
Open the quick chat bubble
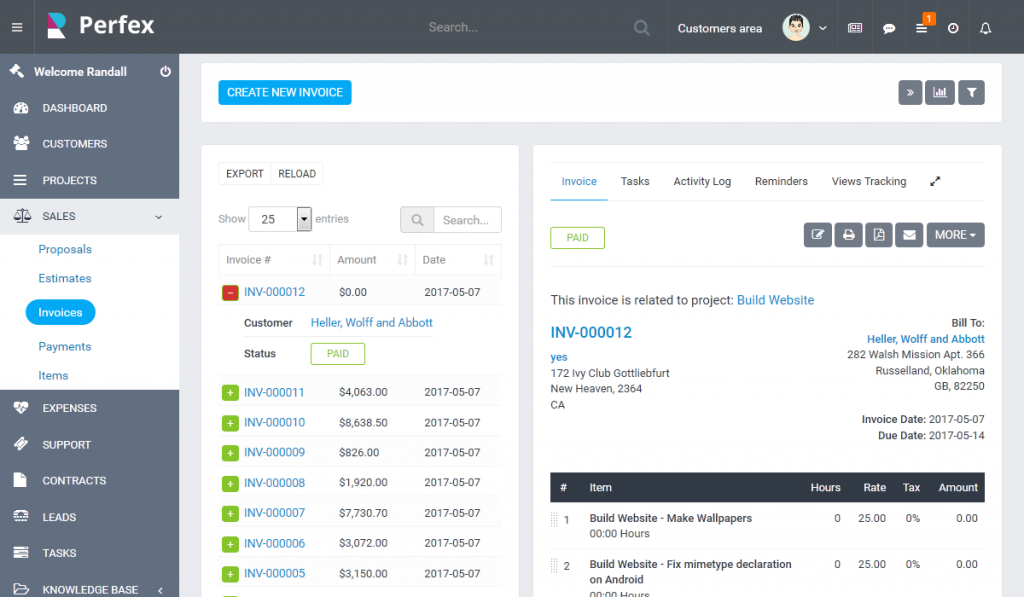point(889,27)
